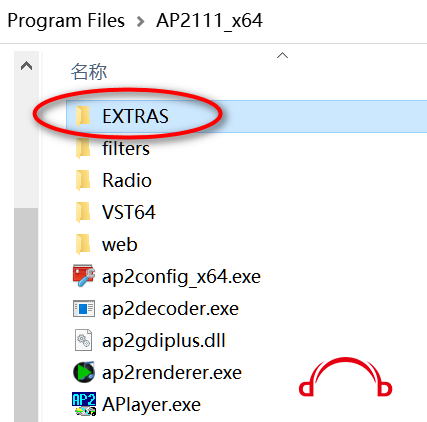Image resolution: width=427 pixels, height=422 pixels.
Task: Sort by the 名称 column header
Action: pyautogui.click(x=89, y=71)
